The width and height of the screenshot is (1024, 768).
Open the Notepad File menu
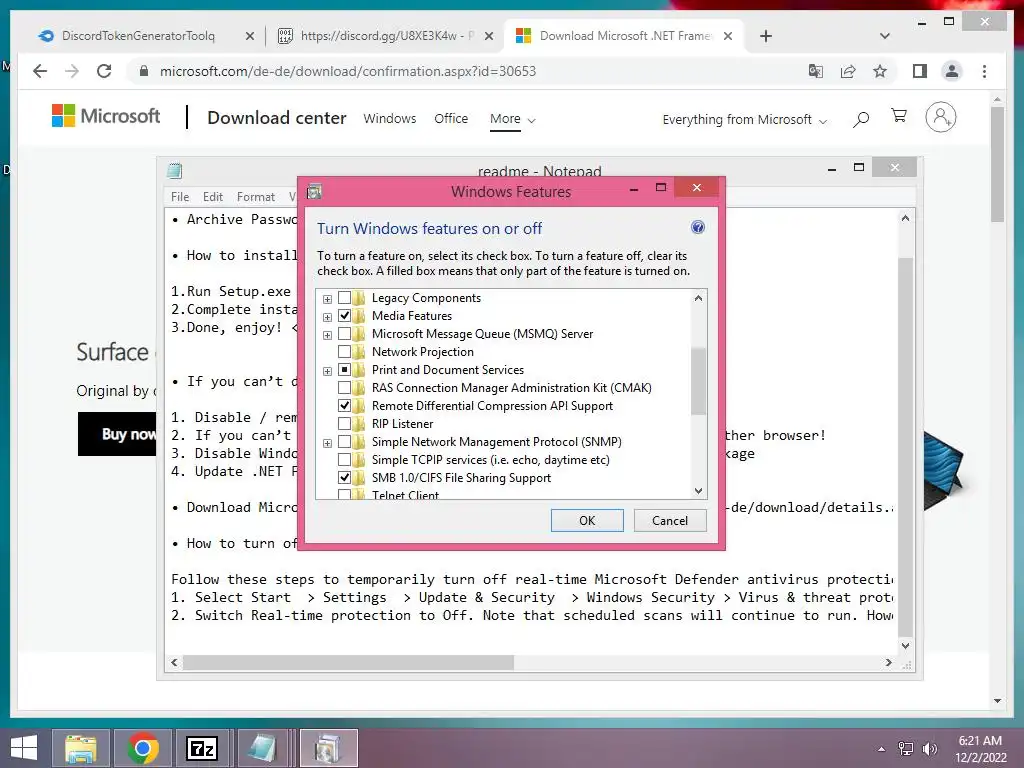click(x=180, y=197)
